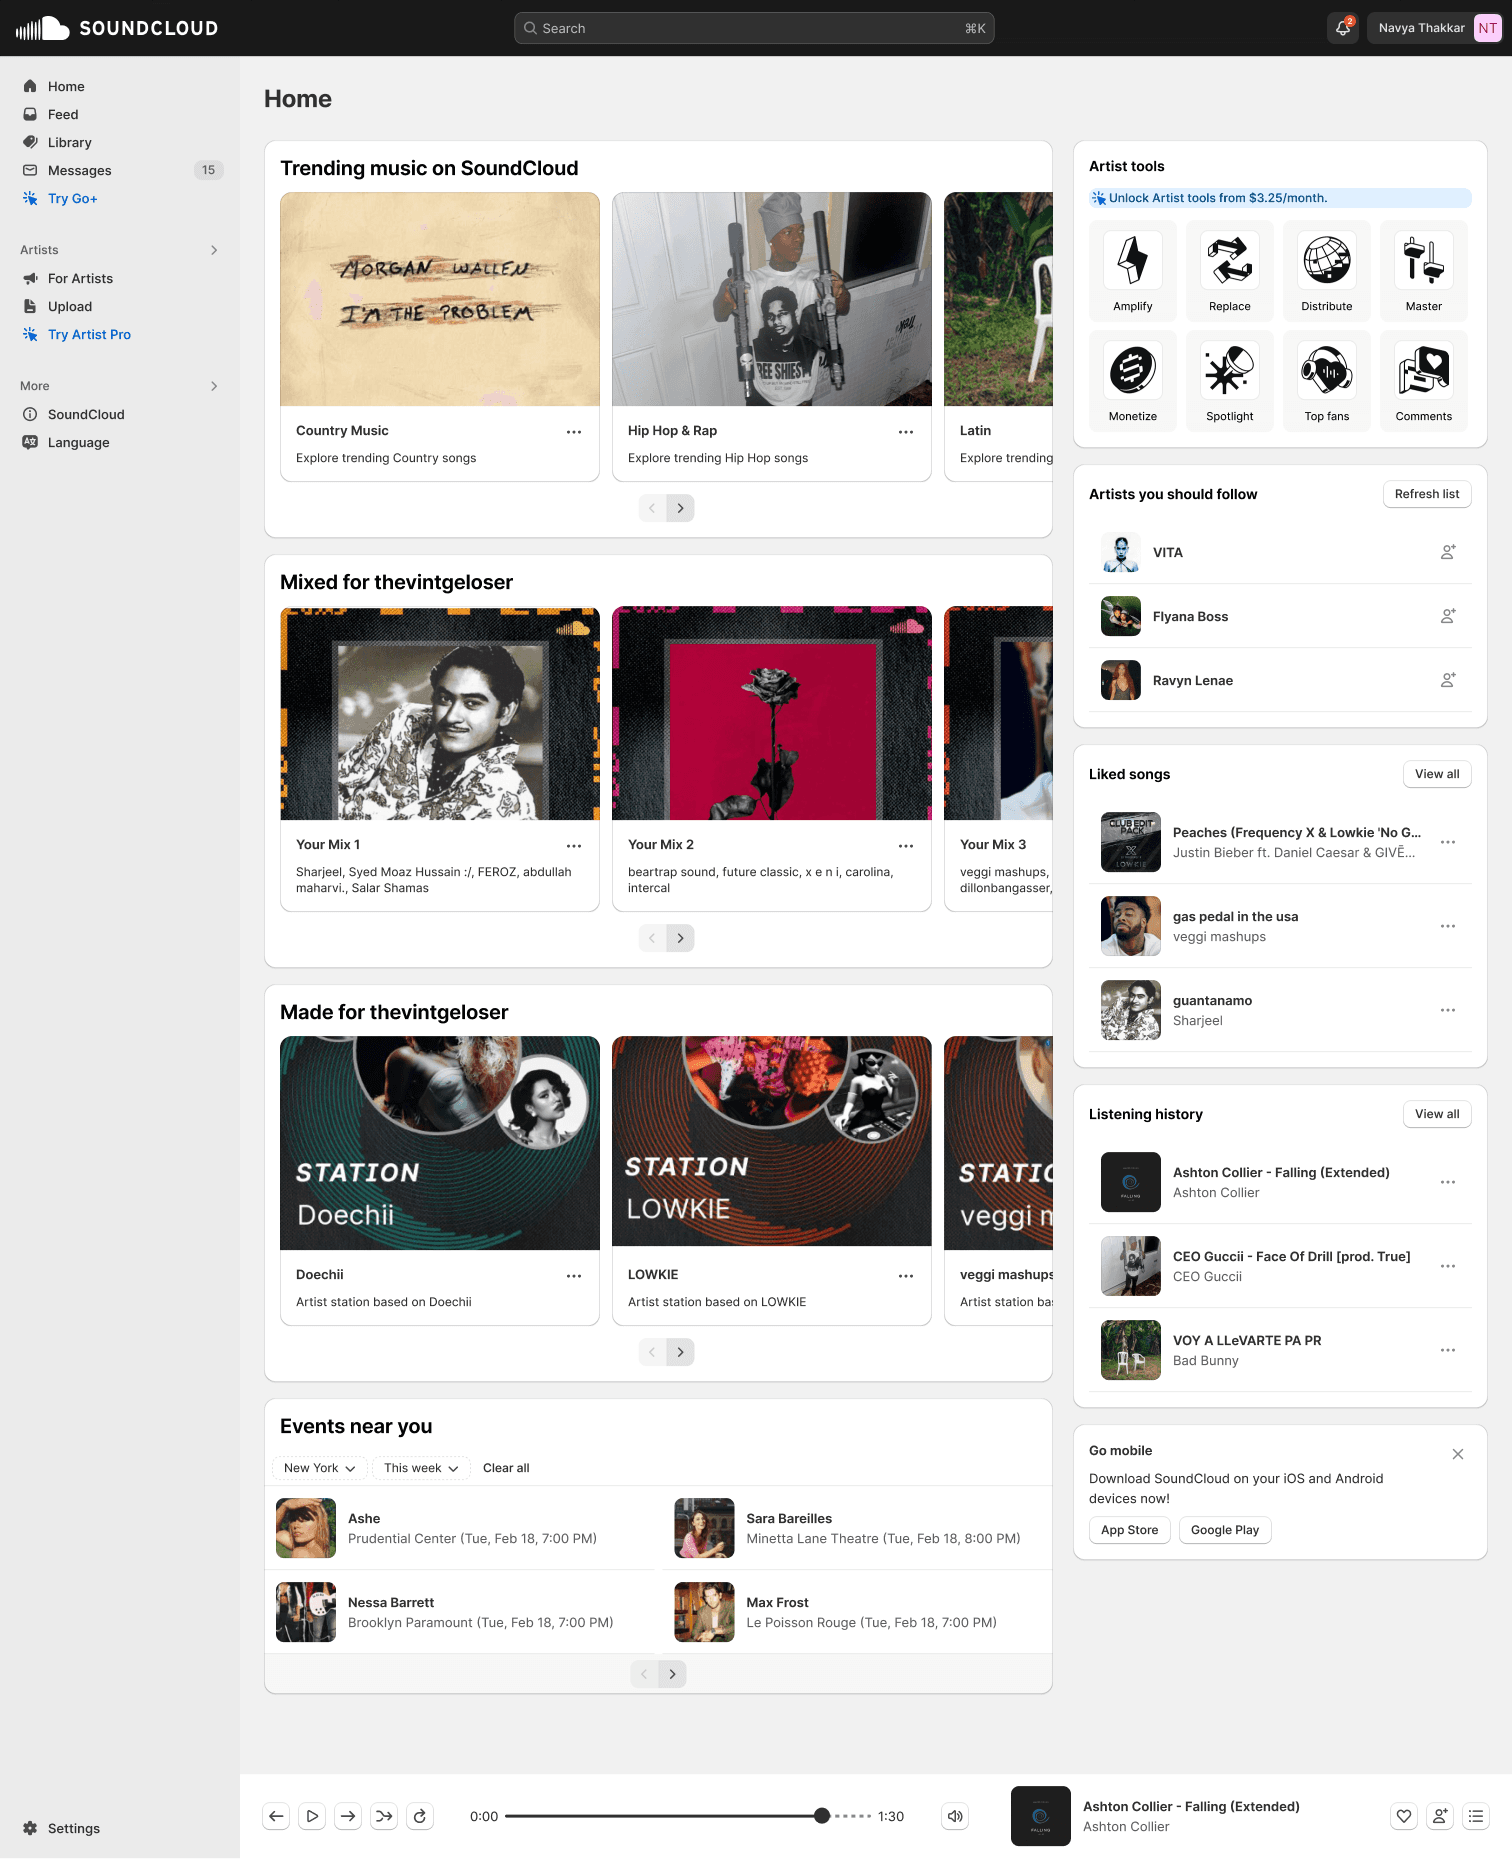
Task: Expand the Artists sidebar section
Action: [x=214, y=250]
